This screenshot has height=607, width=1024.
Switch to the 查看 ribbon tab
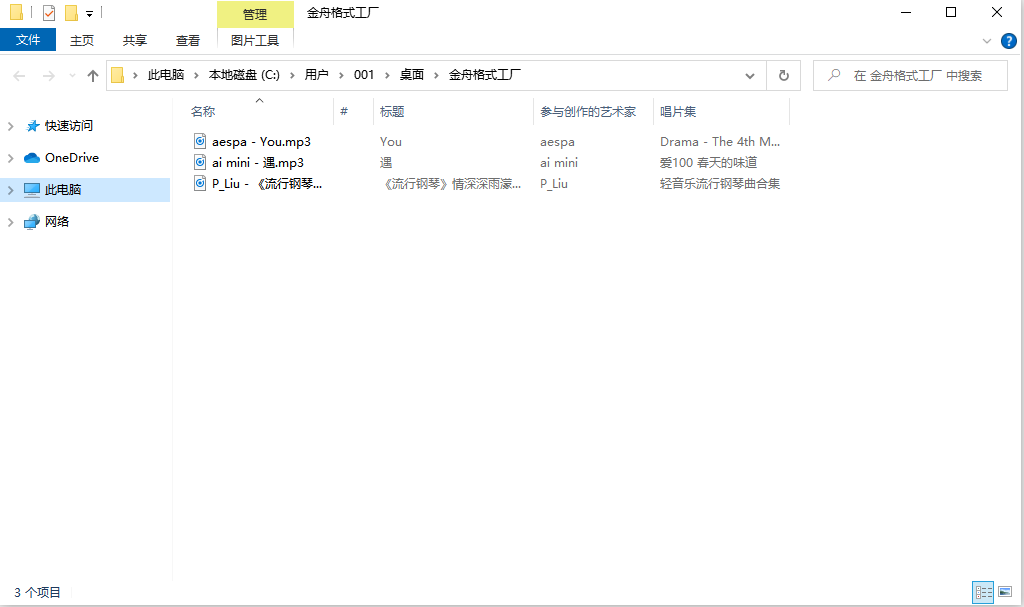point(187,41)
